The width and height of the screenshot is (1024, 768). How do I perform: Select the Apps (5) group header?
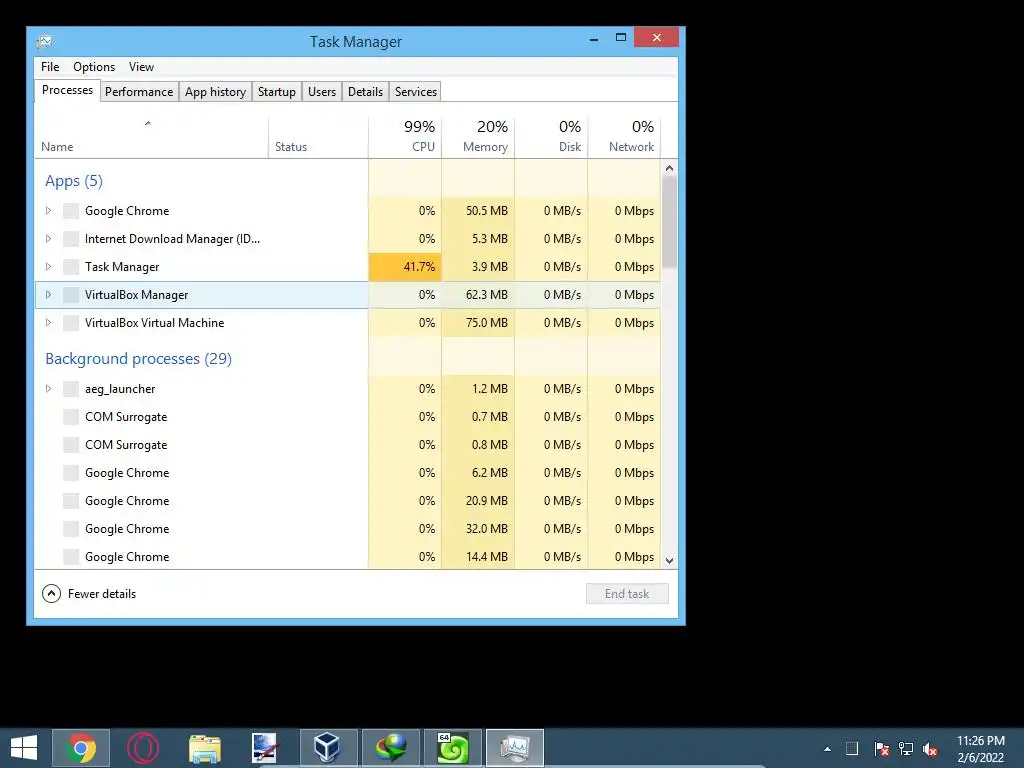pos(74,181)
